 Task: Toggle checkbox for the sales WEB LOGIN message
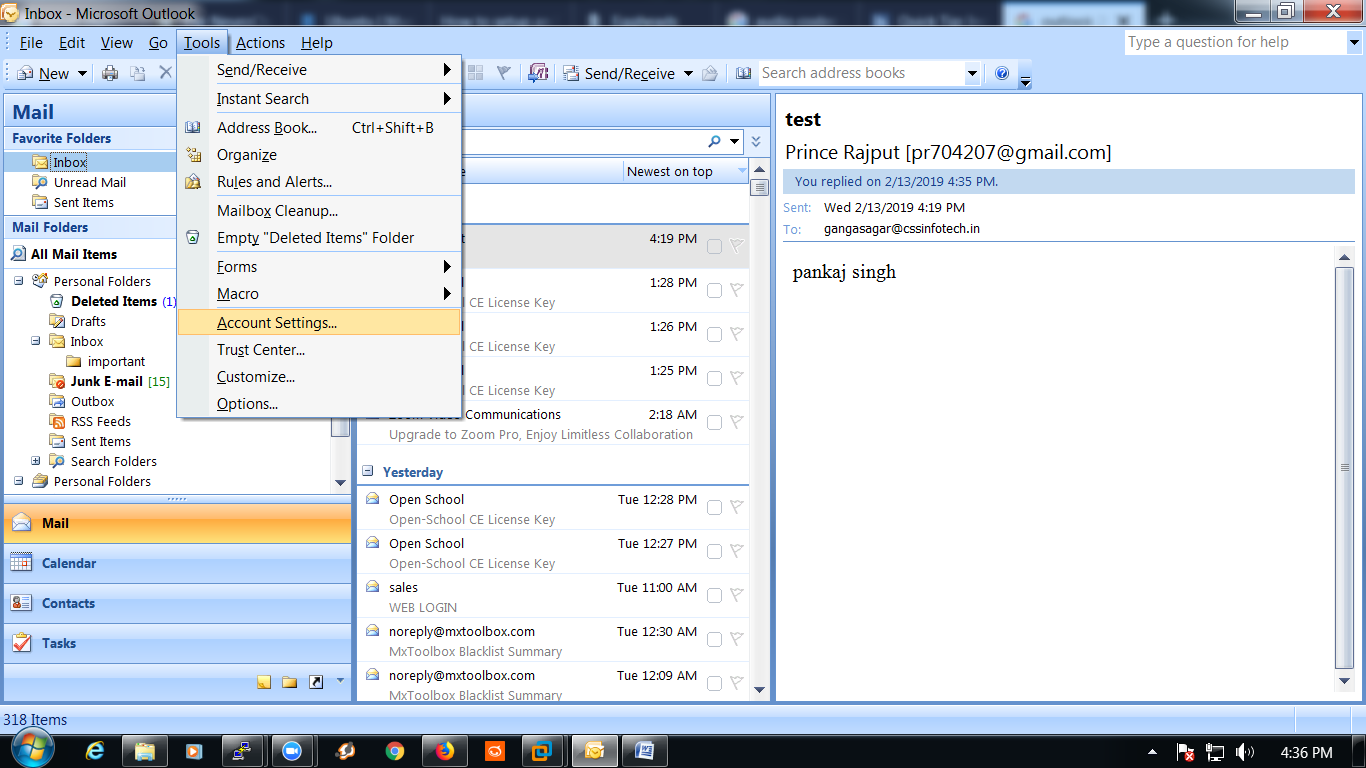pos(714,595)
